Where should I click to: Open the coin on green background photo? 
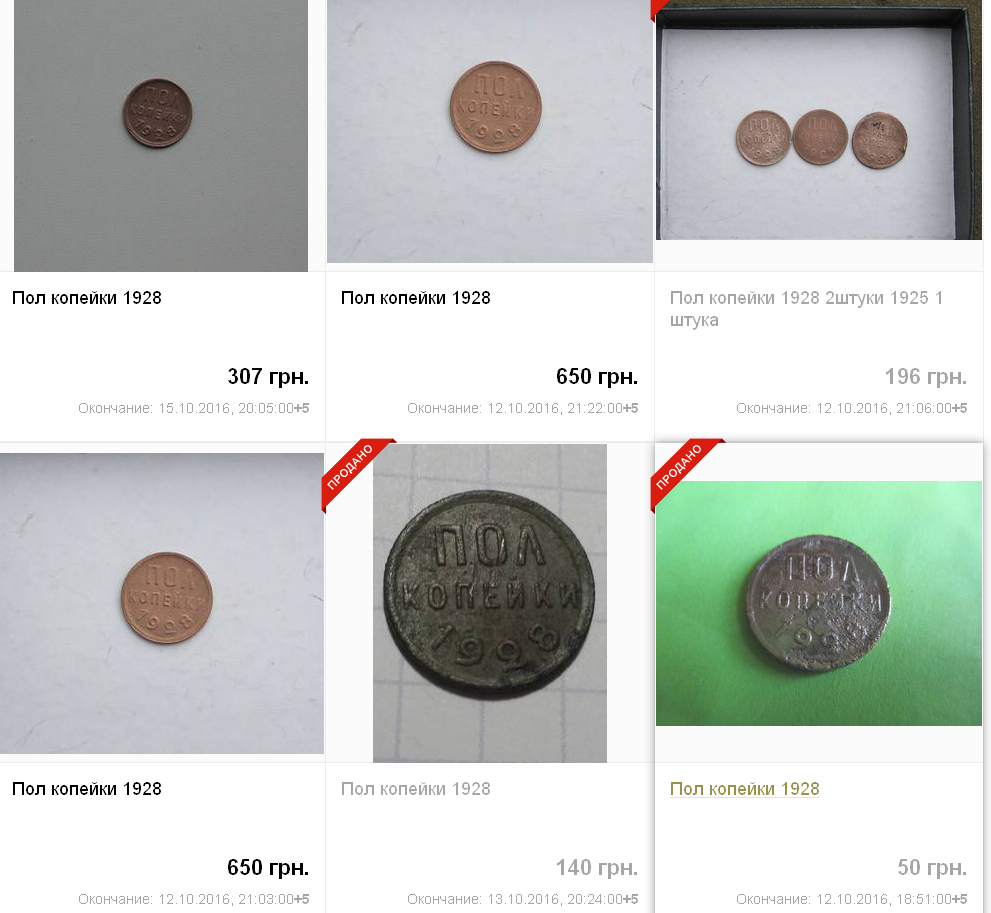point(818,603)
